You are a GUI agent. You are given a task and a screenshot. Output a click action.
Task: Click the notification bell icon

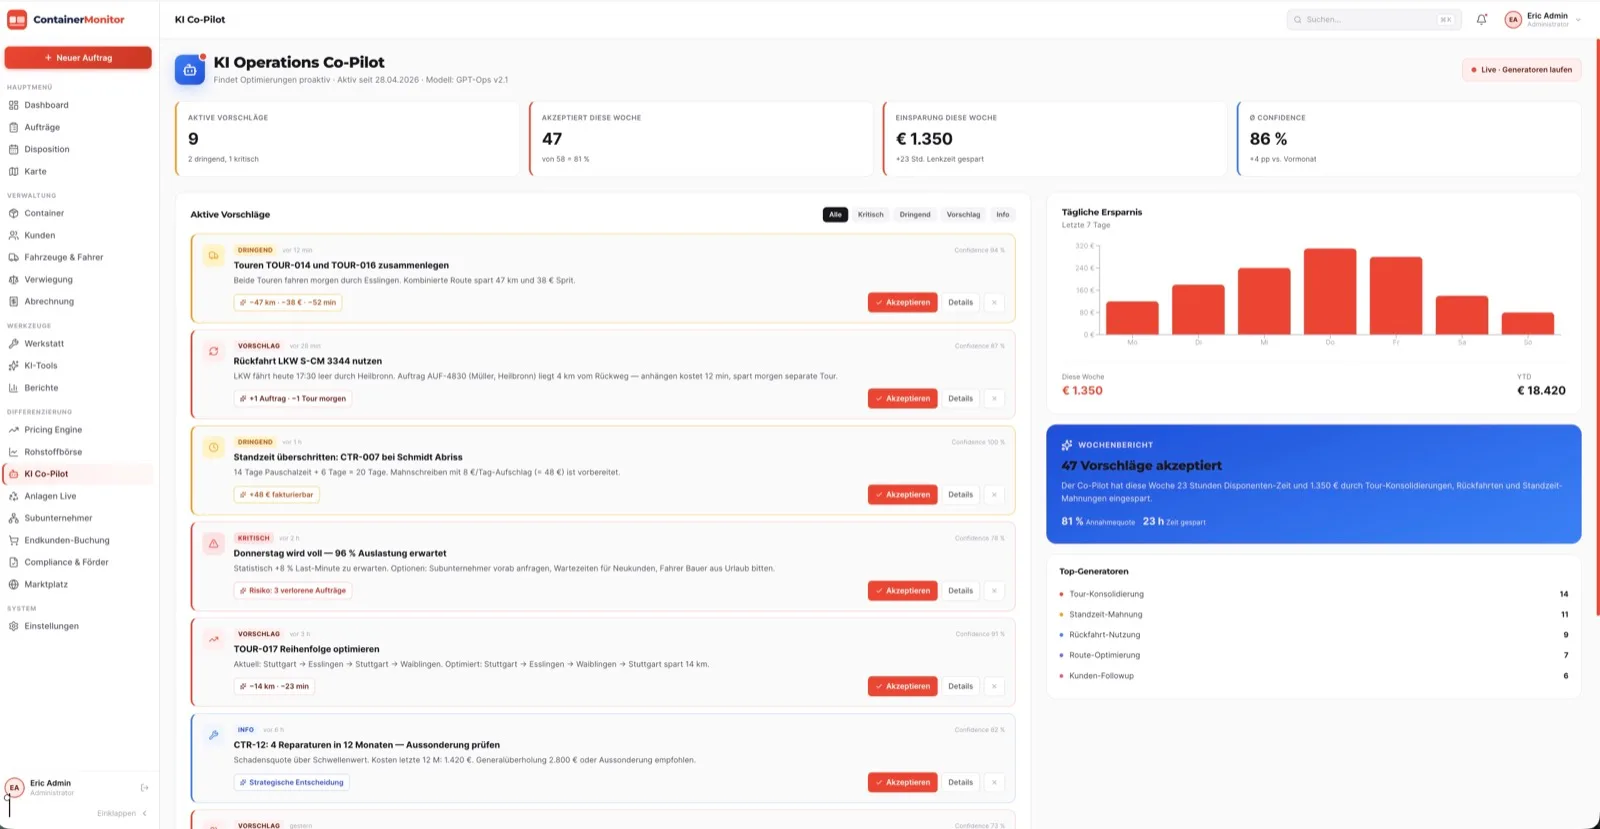coord(1482,19)
